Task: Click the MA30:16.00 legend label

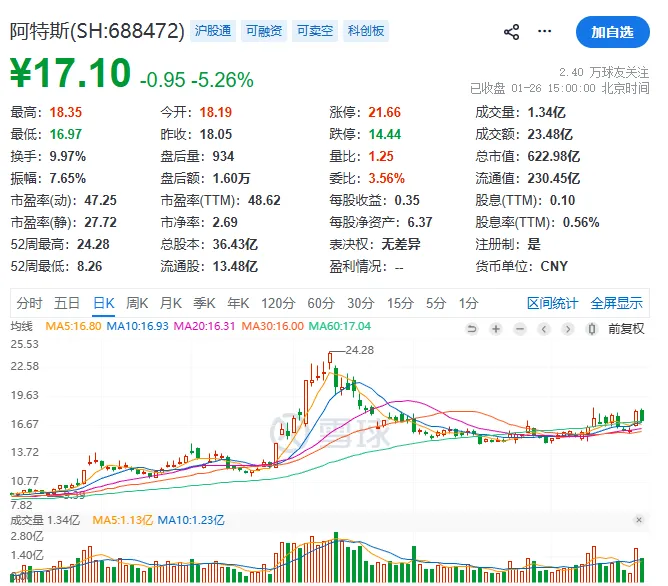Action: 273,326
